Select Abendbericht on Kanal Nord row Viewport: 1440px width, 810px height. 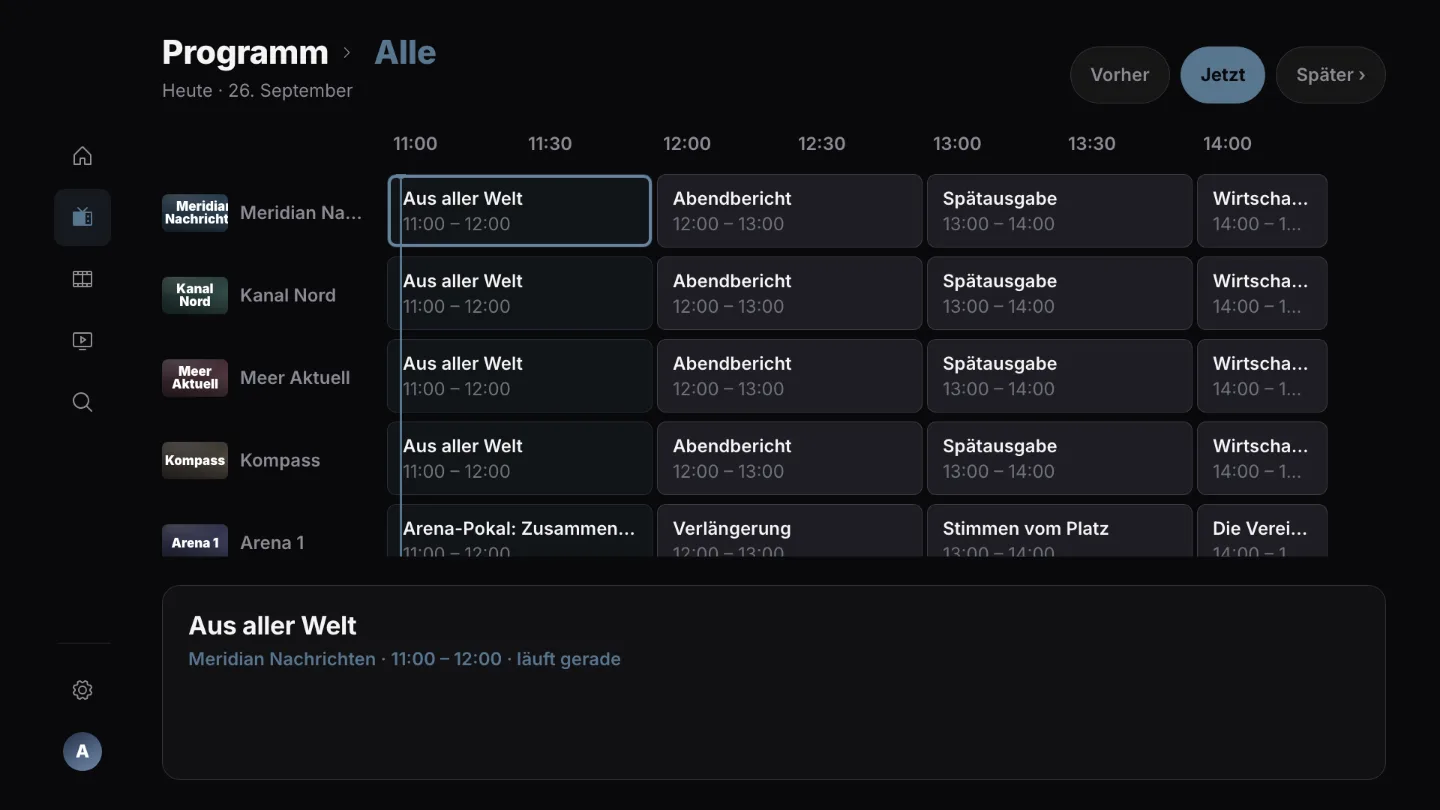(x=789, y=293)
